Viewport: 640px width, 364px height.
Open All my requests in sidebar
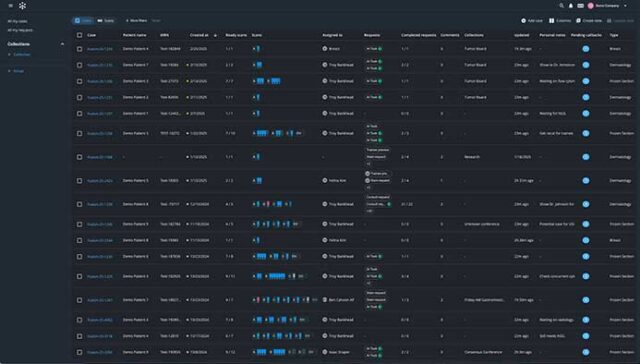coord(20,30)
